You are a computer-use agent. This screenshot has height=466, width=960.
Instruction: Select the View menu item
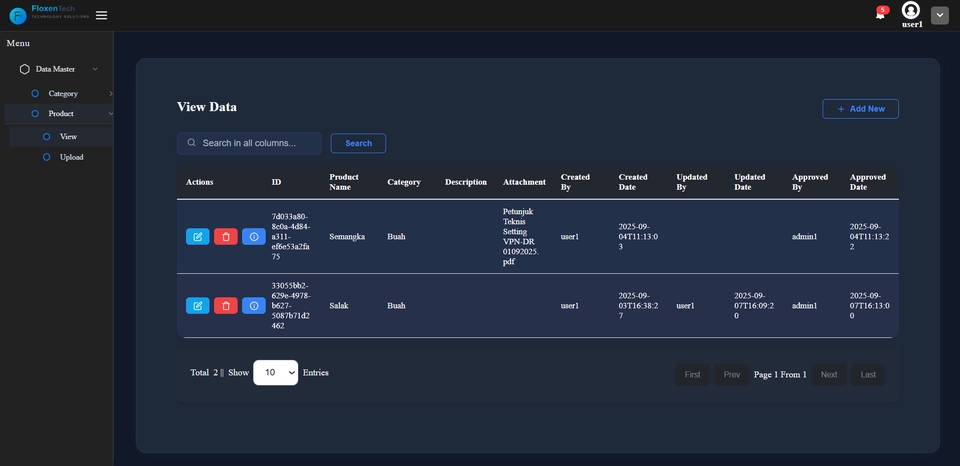[68, 136]
